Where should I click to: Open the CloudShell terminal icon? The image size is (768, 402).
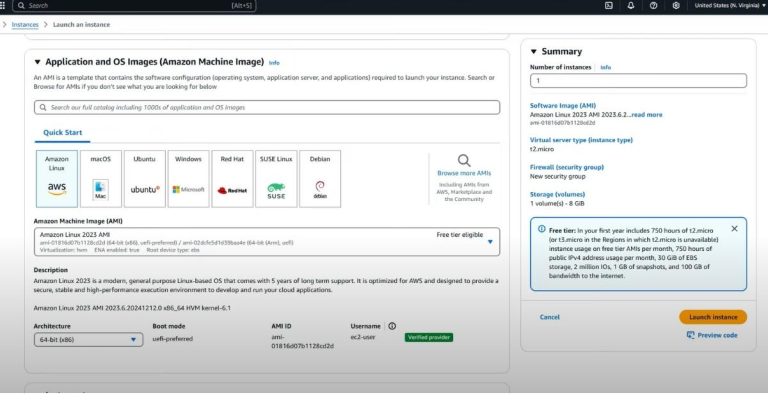coord(608,5)
